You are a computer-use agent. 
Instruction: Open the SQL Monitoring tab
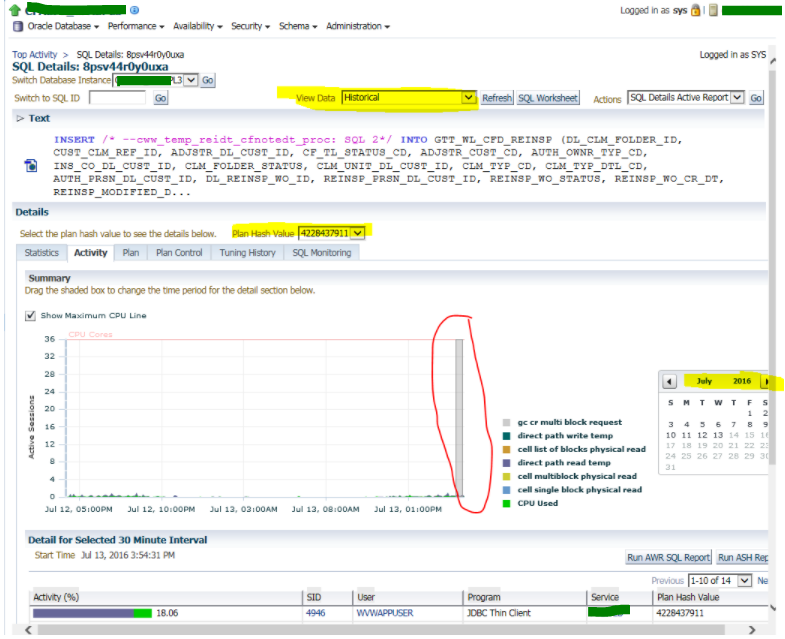[322, 253]
